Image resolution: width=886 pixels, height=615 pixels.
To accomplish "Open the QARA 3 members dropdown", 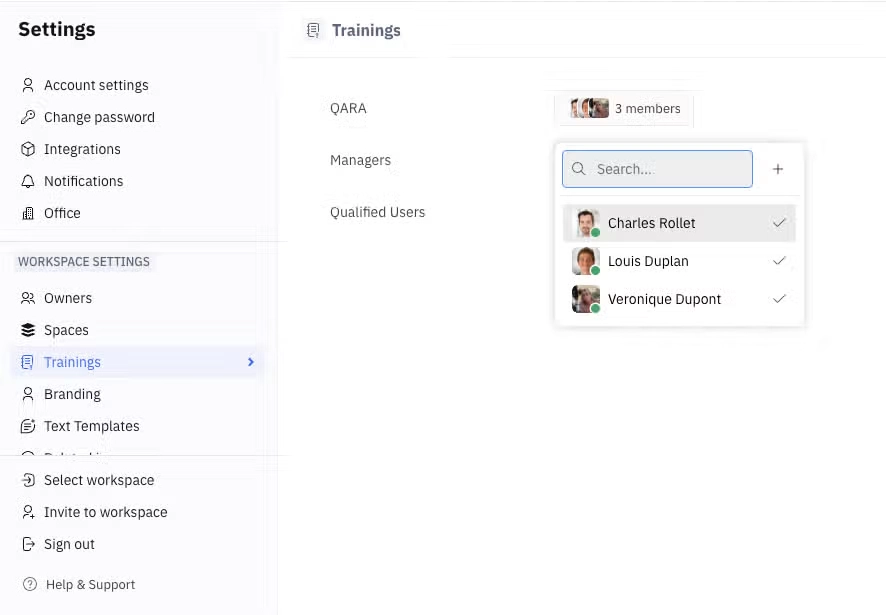I will coord(624,108).
